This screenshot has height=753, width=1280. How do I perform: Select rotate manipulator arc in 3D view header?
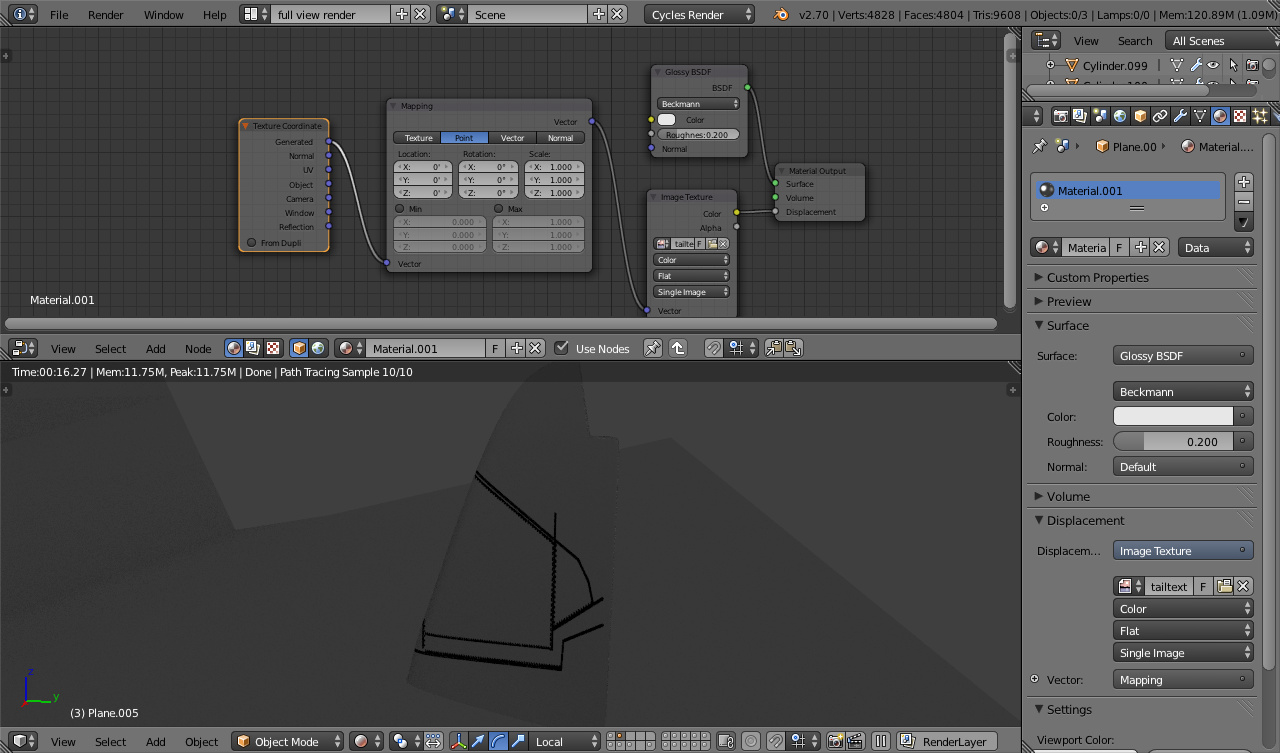point(498,741)
